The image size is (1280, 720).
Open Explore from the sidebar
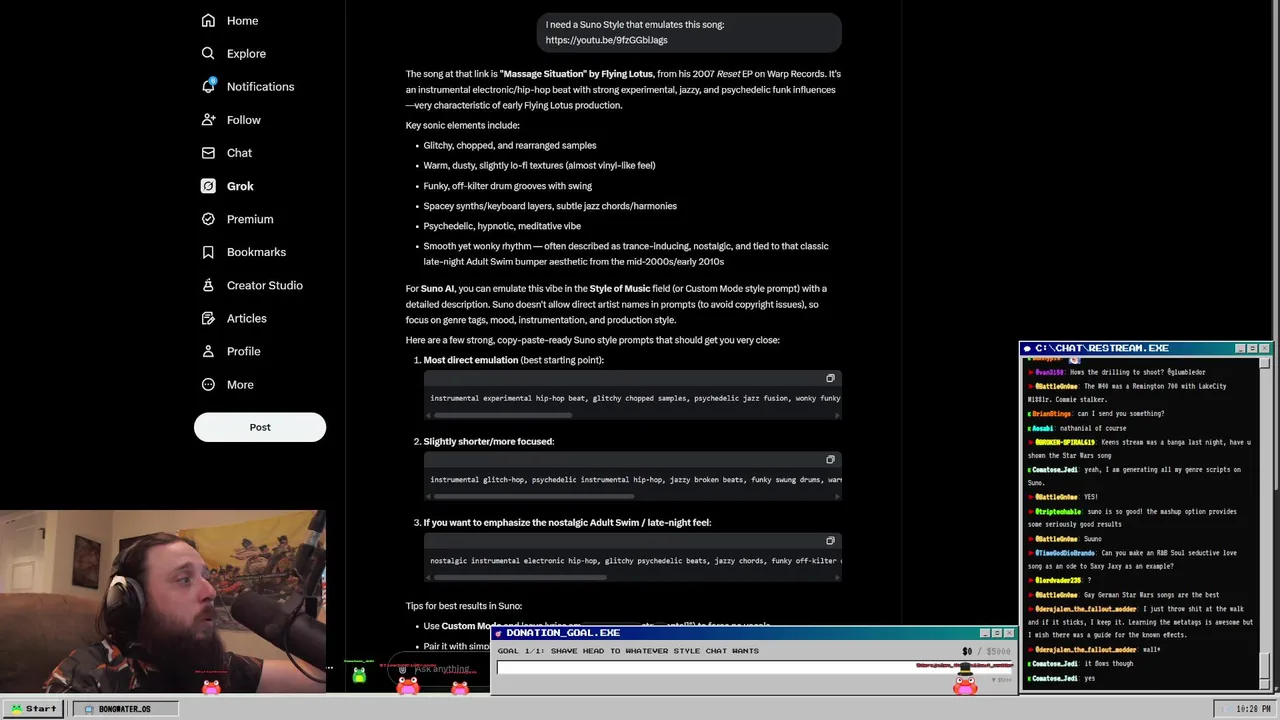pyautogui.click(x=234, y=53)
